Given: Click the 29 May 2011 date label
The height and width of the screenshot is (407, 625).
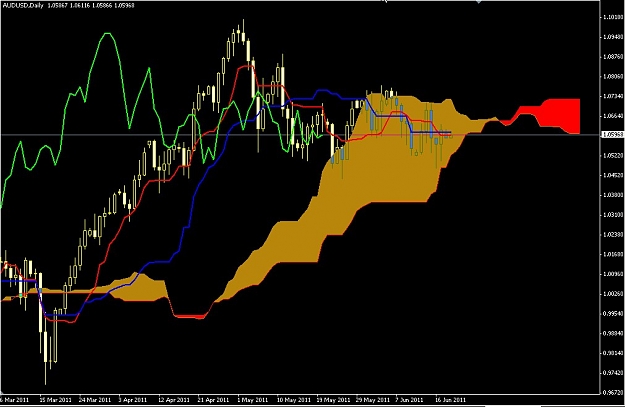Looking at the screenshot, I should tap(373, 399).
